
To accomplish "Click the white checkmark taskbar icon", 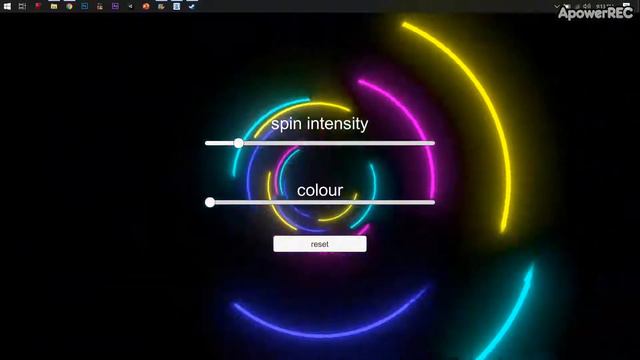I will point(191,6).
